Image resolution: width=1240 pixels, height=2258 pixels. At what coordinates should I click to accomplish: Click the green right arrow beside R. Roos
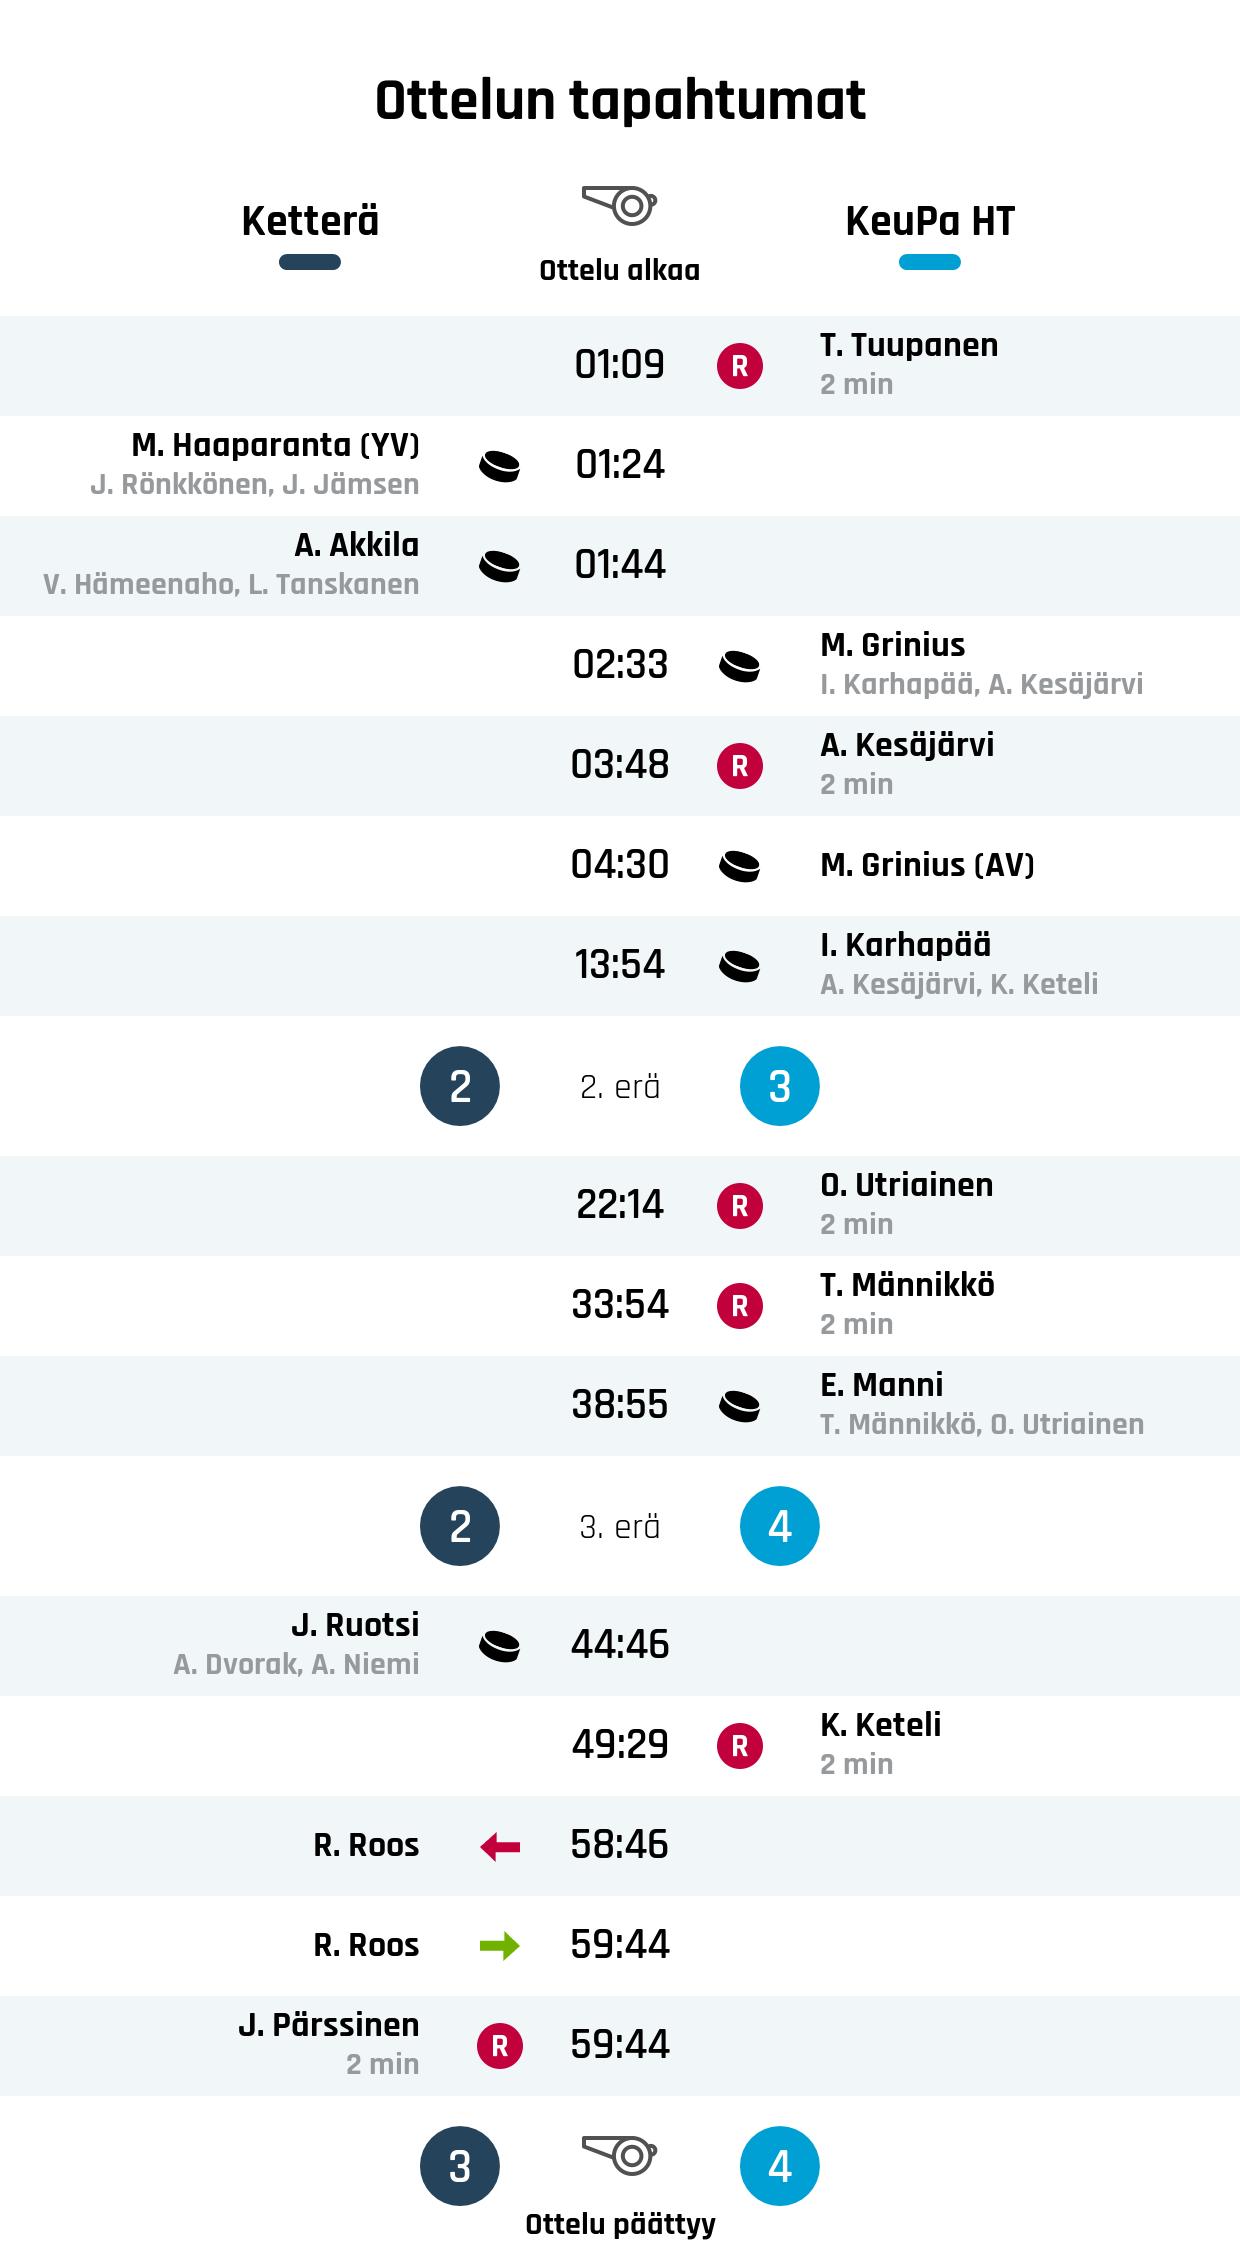[x=500, y=1946]
